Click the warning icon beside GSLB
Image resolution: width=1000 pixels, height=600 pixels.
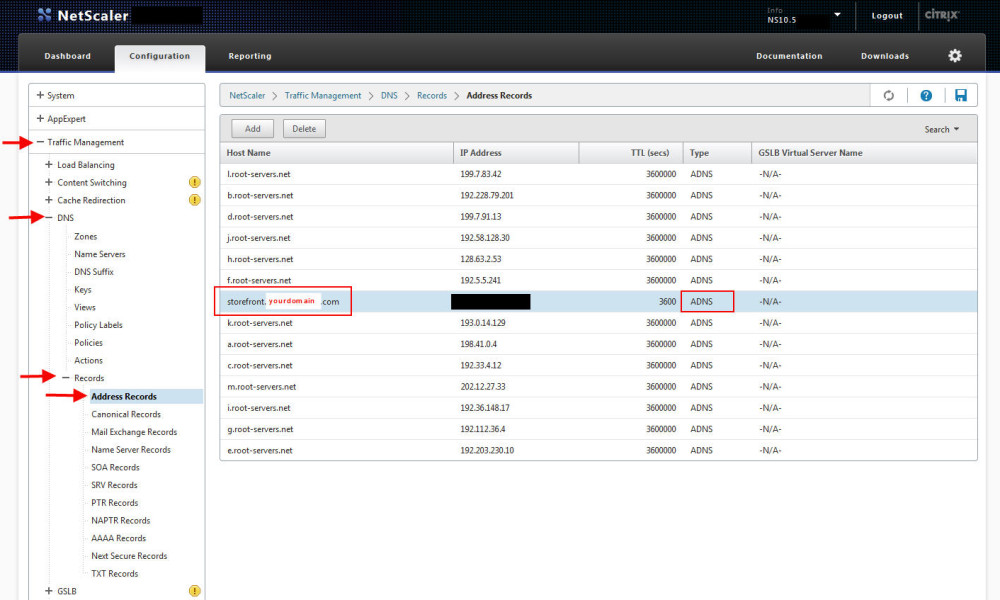click(x=193, y=590)
